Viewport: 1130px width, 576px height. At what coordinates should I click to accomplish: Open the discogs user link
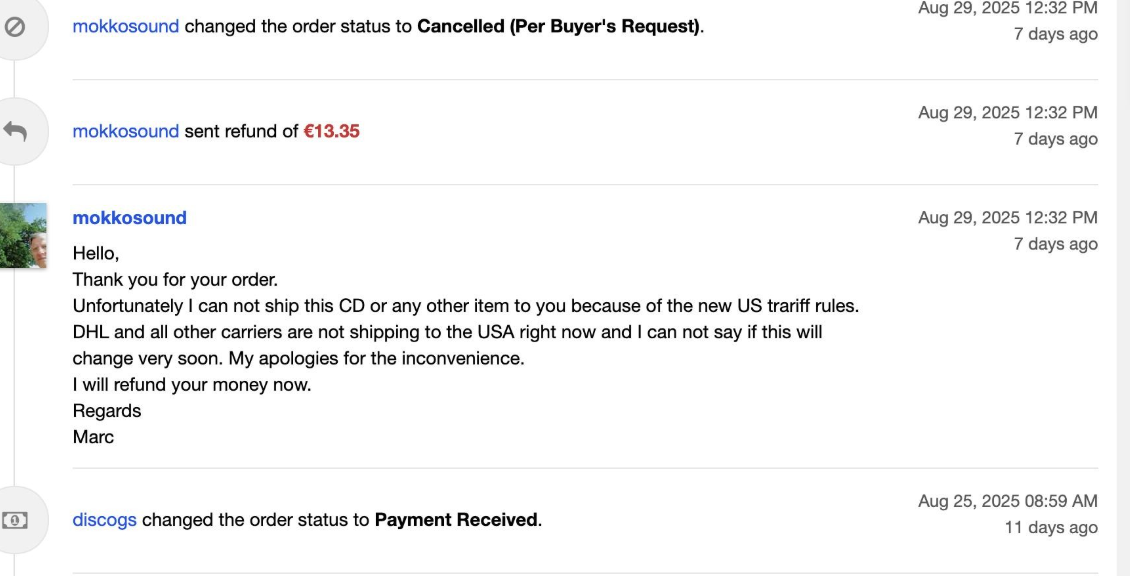click(x=104, y=520)
